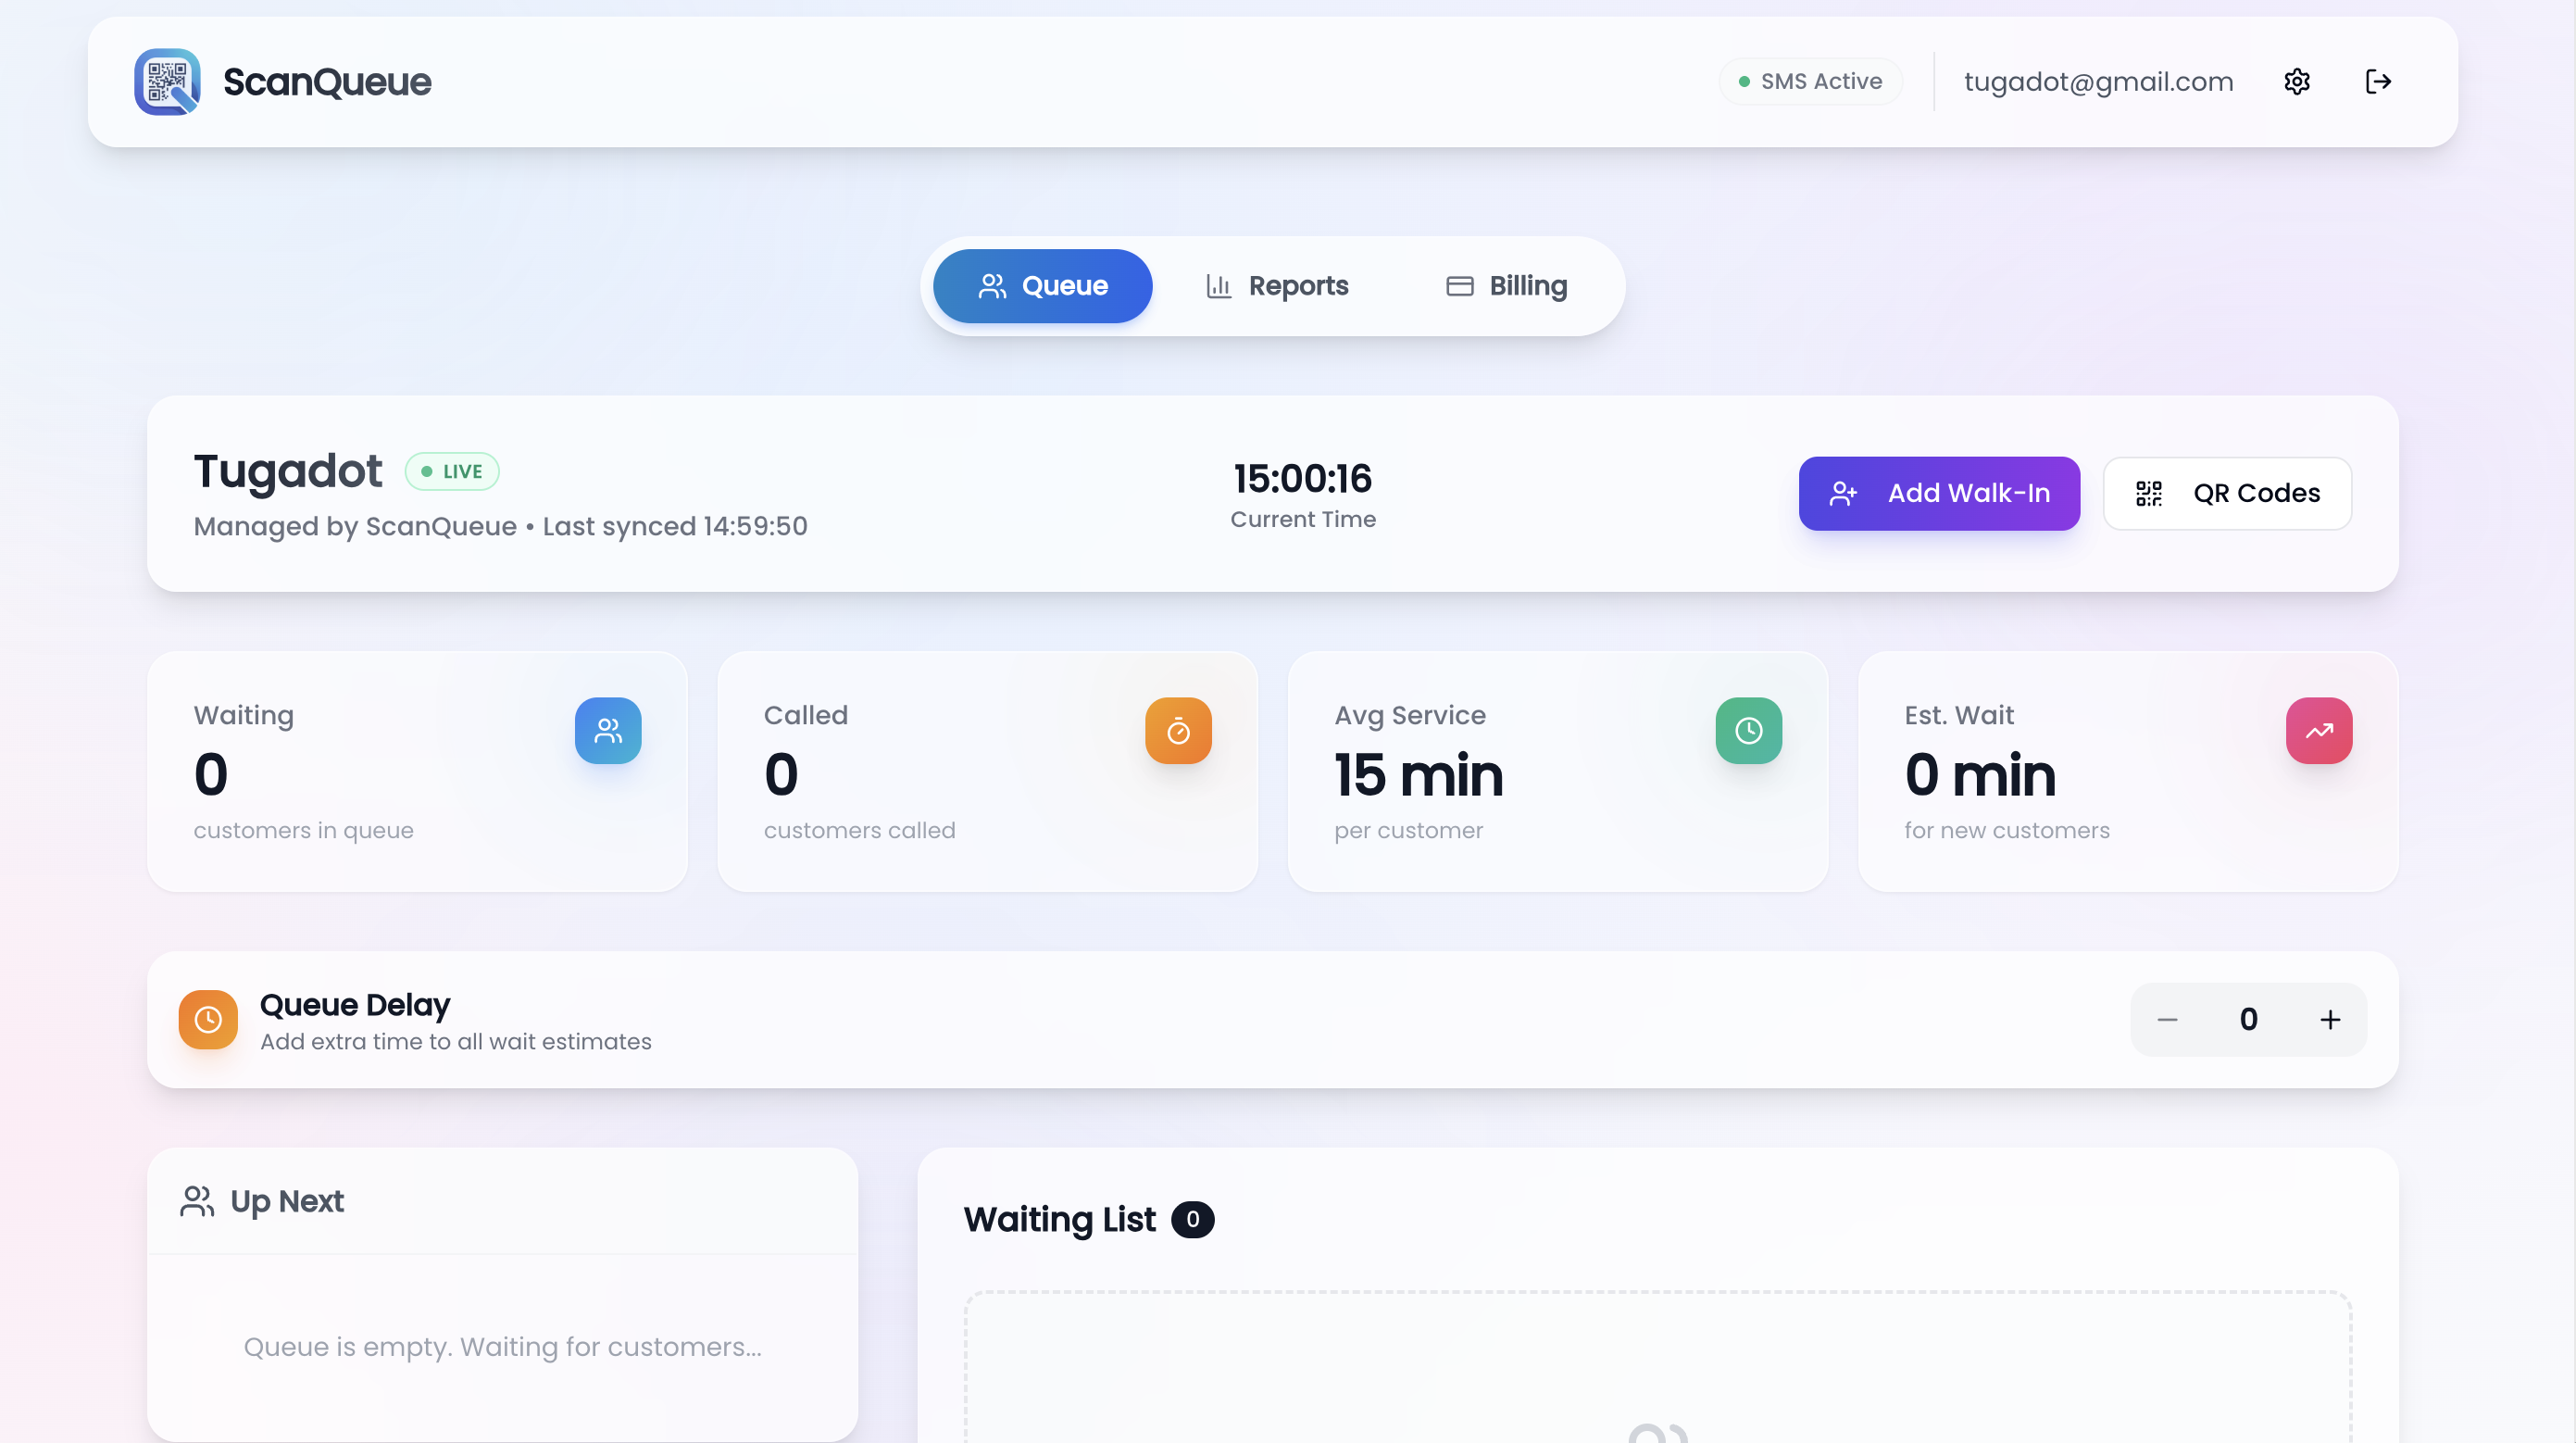Click the blue Waiting customers icon
Image resolution: width=2576 pixels, height=1443 pixels.
[608, 730]
